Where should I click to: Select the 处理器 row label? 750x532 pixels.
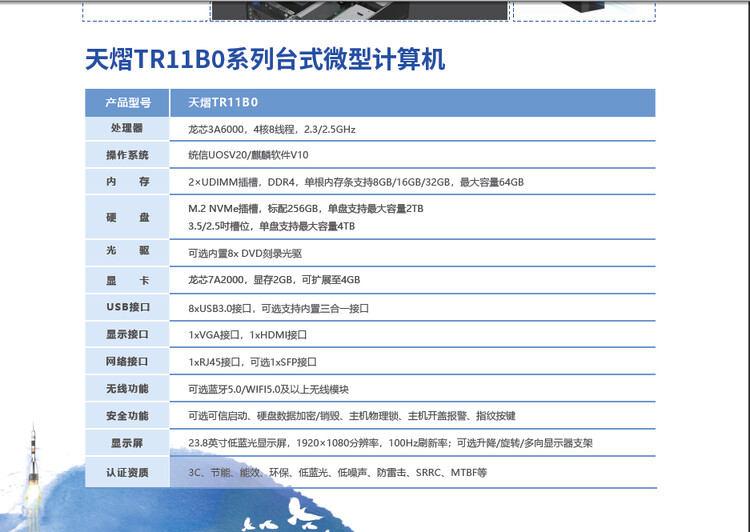(x=127, y=128)
